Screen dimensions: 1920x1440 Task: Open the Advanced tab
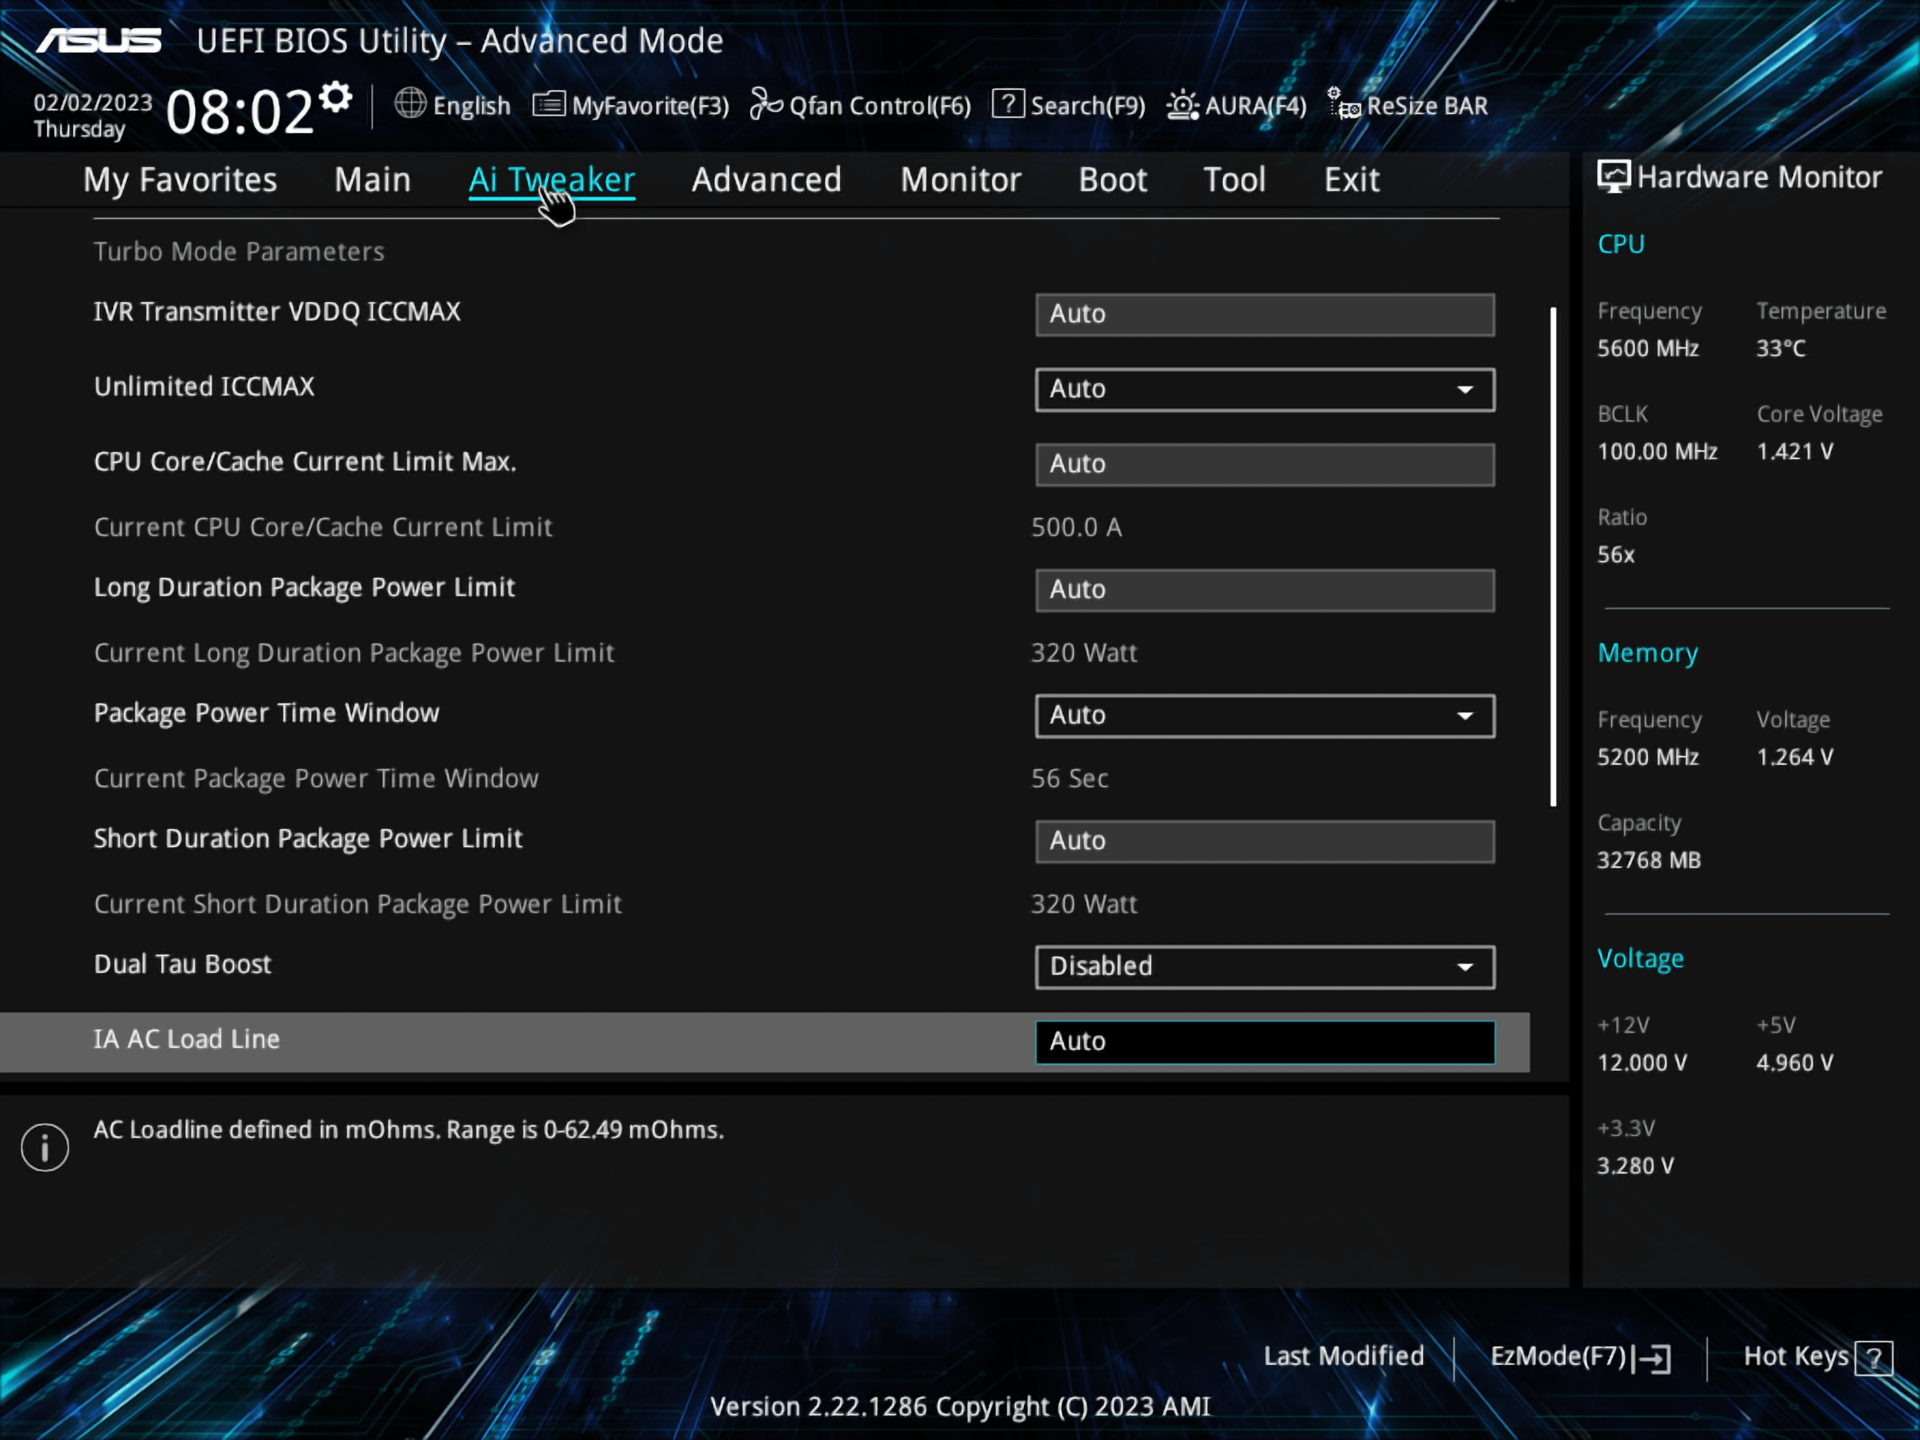coord(767,180)
